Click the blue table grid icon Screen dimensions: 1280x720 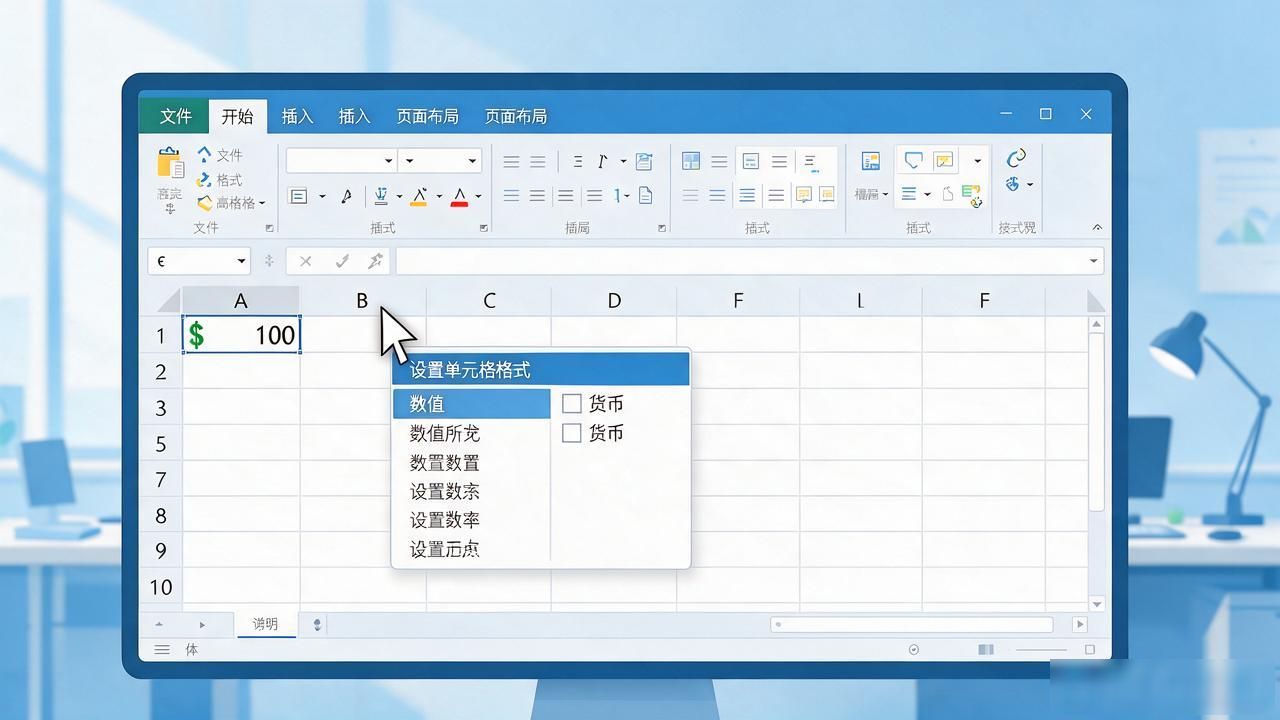coord(691,161)
